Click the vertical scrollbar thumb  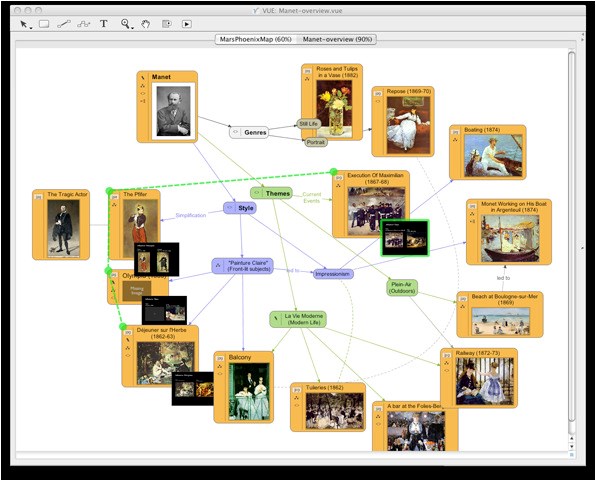tap(571, 236)
